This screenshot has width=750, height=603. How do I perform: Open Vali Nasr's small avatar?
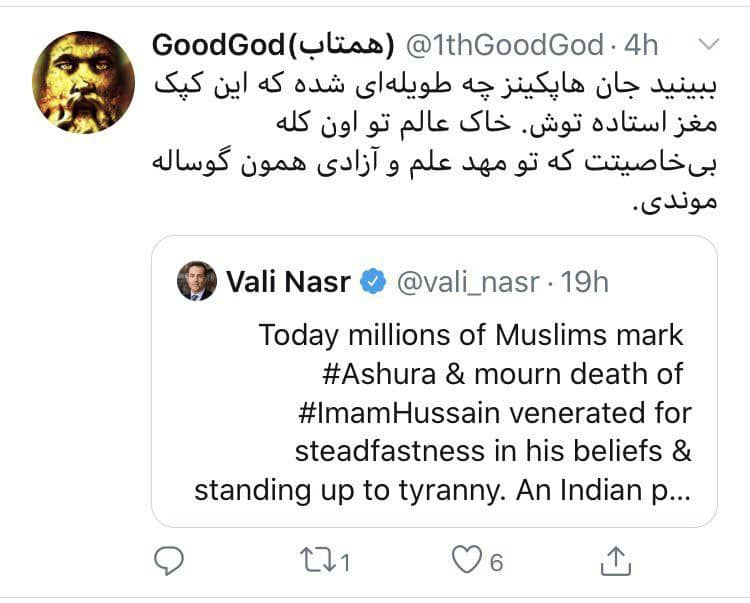(x=196, y=282)
